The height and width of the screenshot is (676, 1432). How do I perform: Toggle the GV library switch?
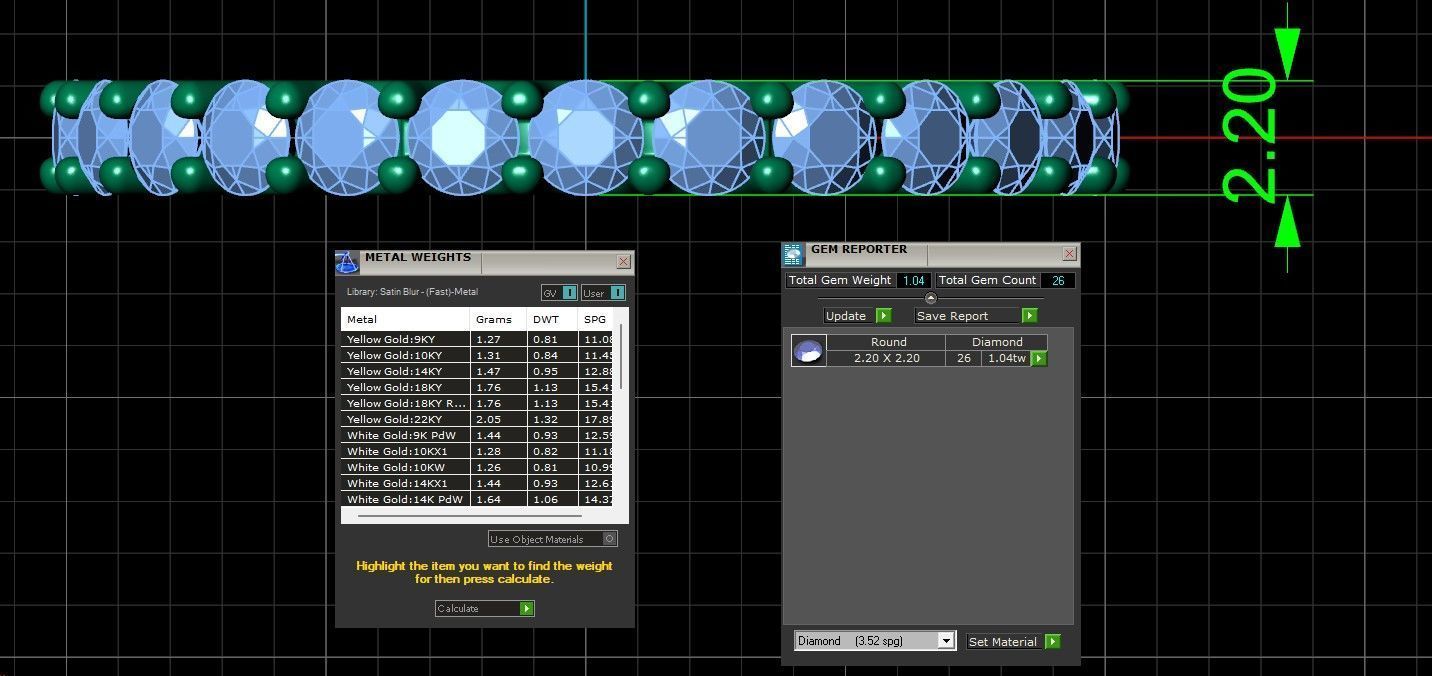coord(559,293)
